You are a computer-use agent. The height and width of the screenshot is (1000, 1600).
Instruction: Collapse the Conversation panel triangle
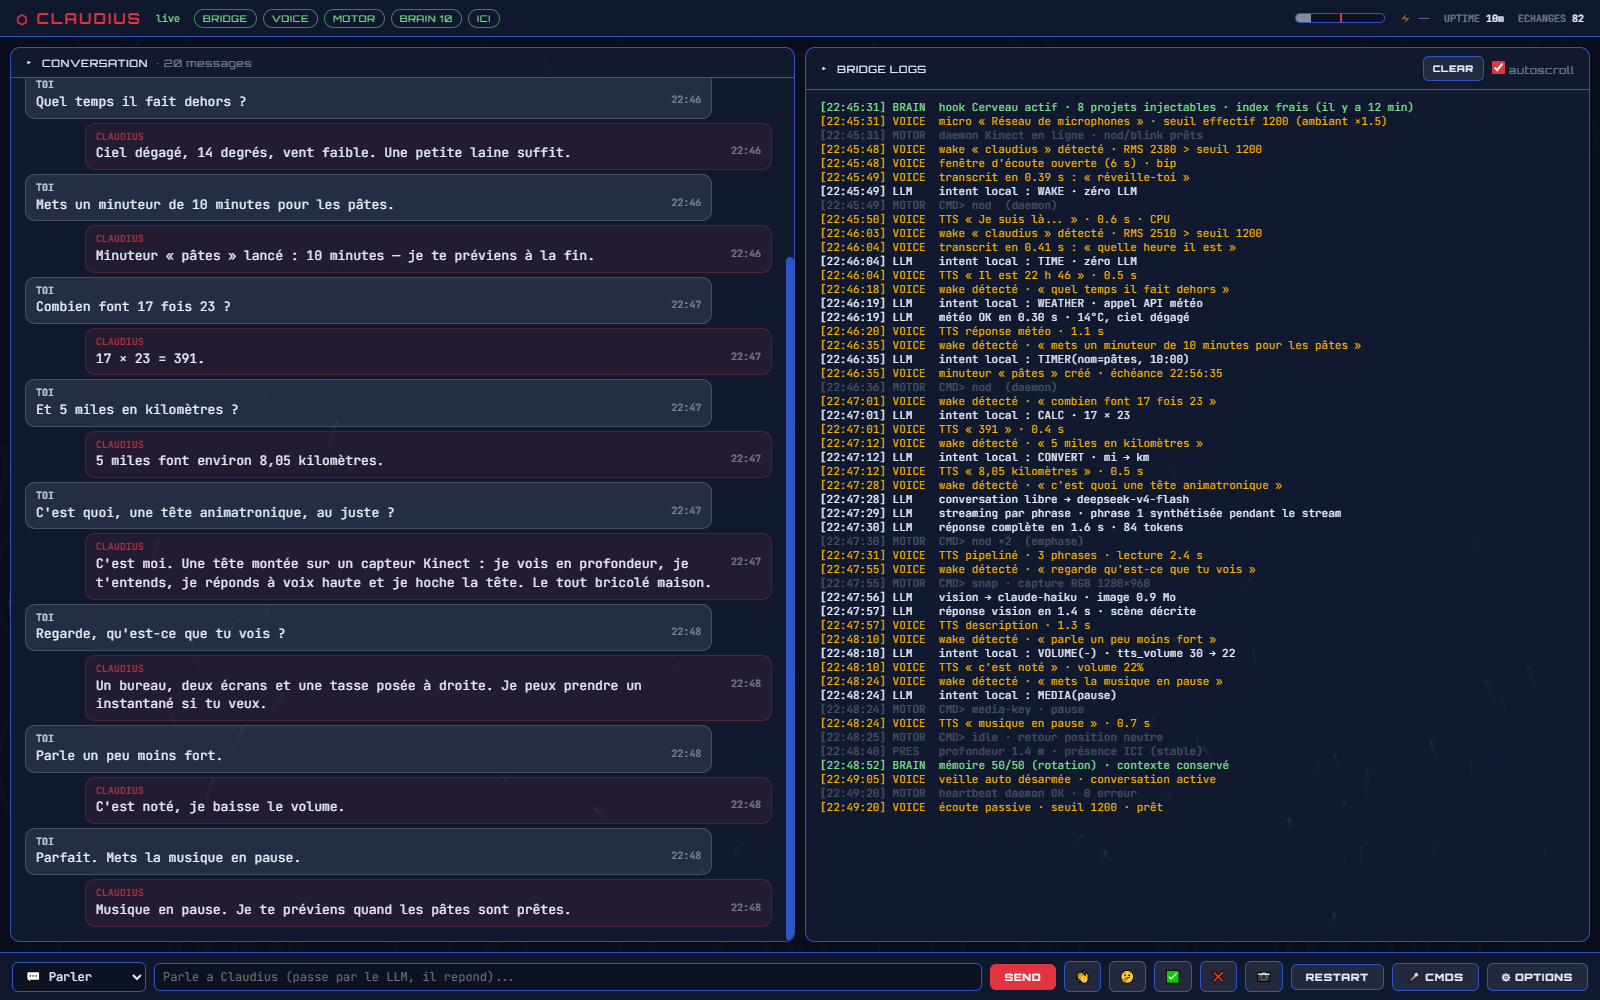(29, 63)
